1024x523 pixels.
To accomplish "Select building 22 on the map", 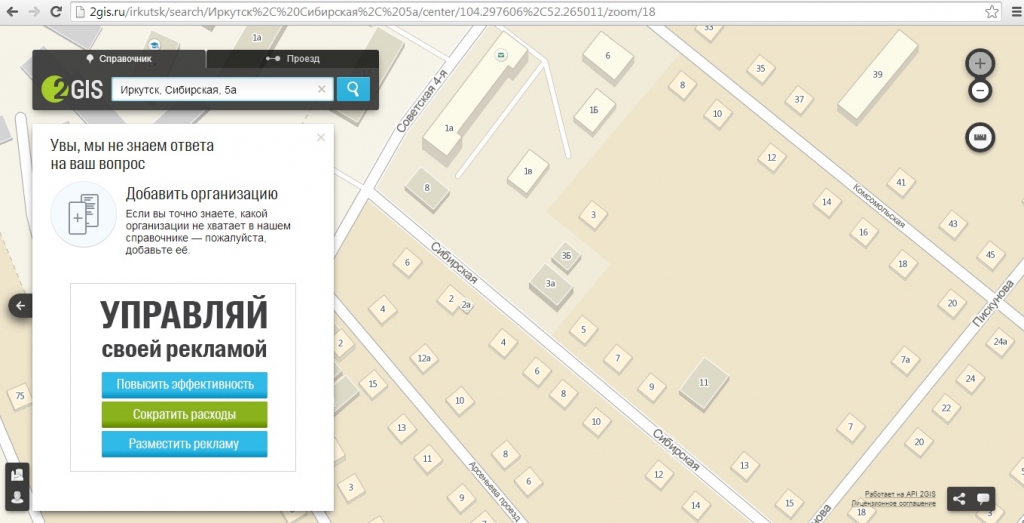I will (946, 408).
